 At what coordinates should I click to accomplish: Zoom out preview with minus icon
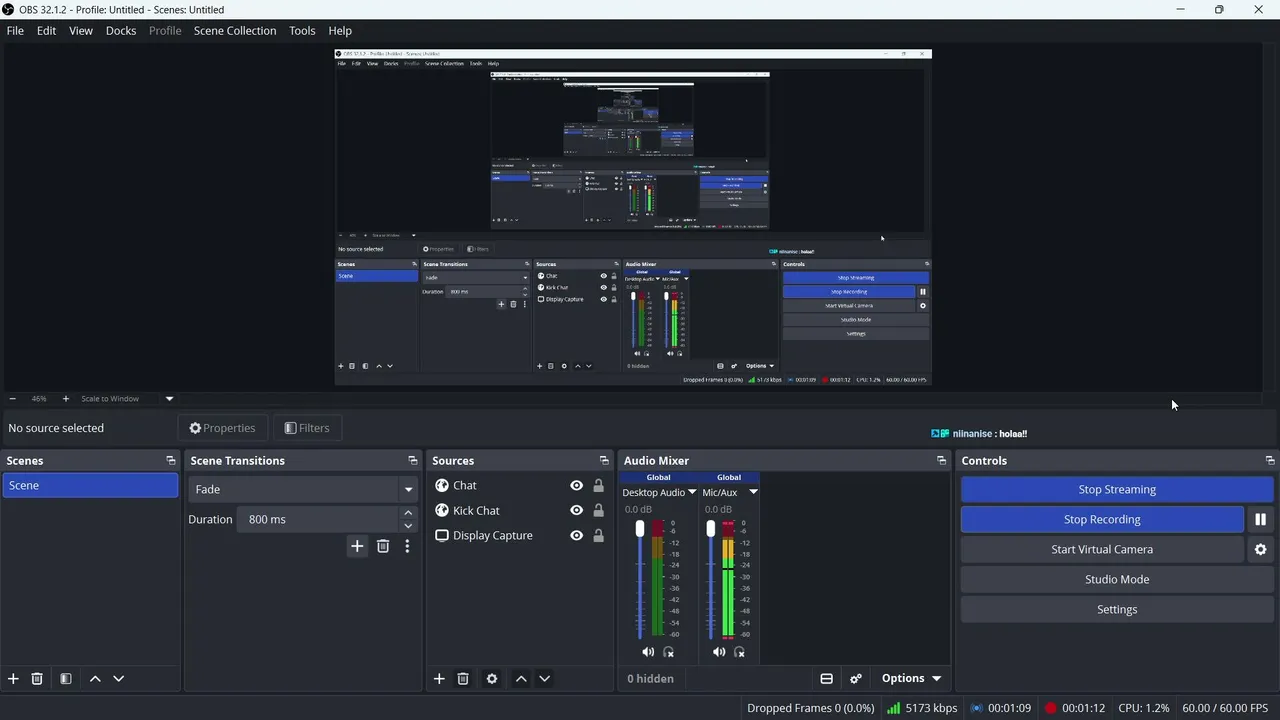tap(12, 398)
